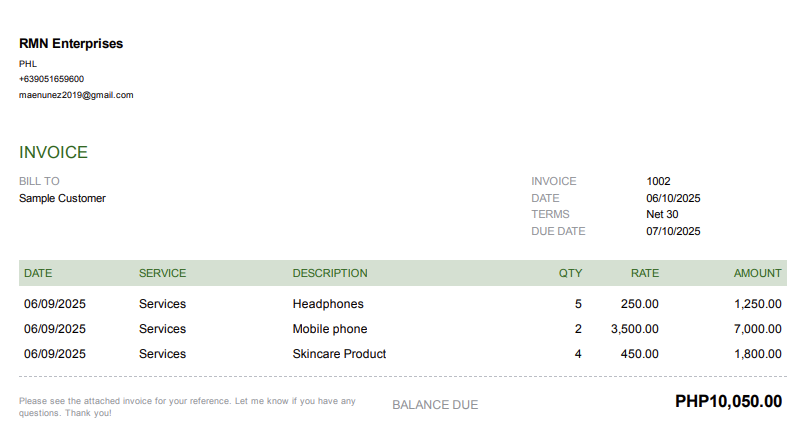Click the PHP10,050.00 balance total

click(728, 402)
